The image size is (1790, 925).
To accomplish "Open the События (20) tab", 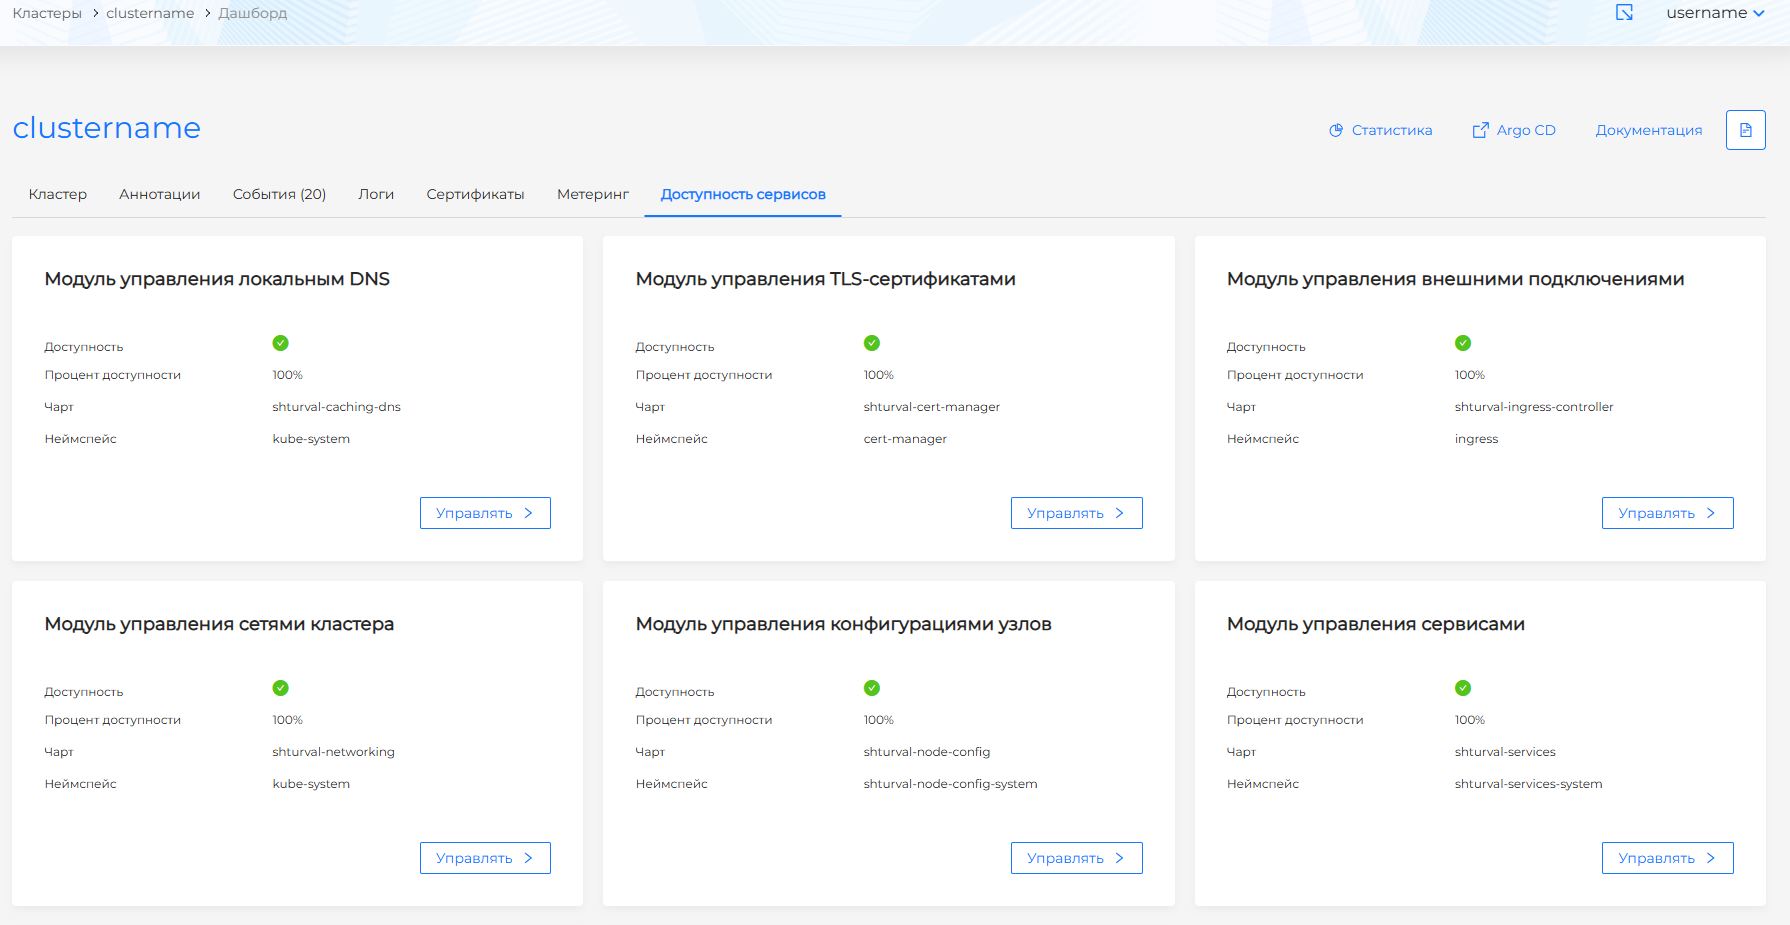I will [279, 194].
